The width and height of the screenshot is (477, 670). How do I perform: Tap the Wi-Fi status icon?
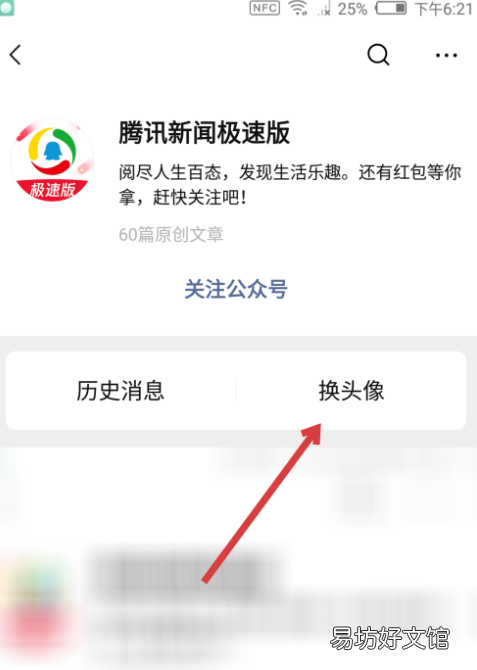click(298, 8)
